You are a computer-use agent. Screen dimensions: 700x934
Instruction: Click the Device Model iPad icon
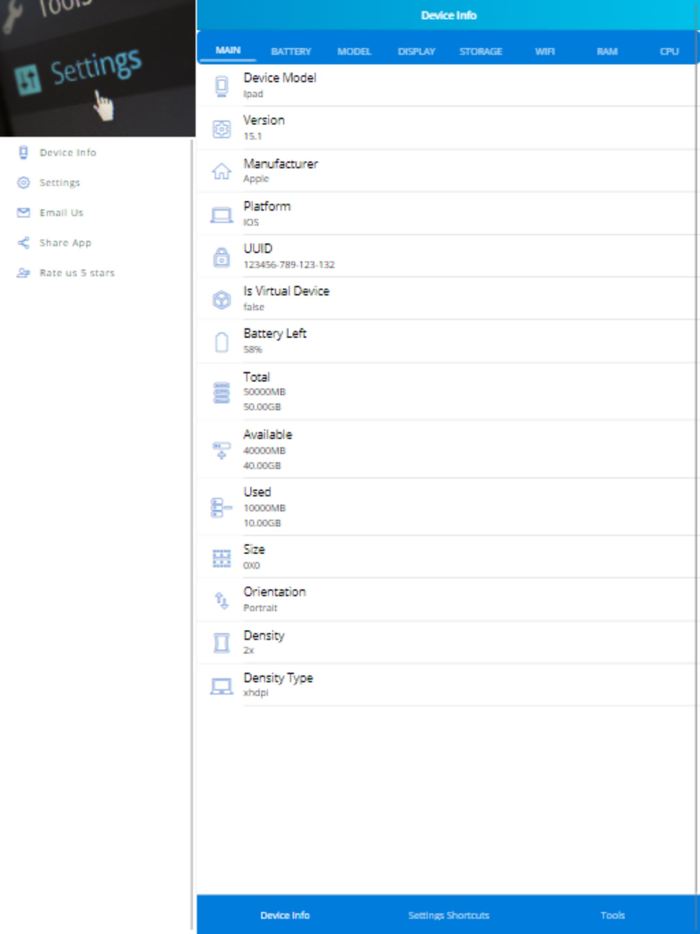(x=223, y=85)
